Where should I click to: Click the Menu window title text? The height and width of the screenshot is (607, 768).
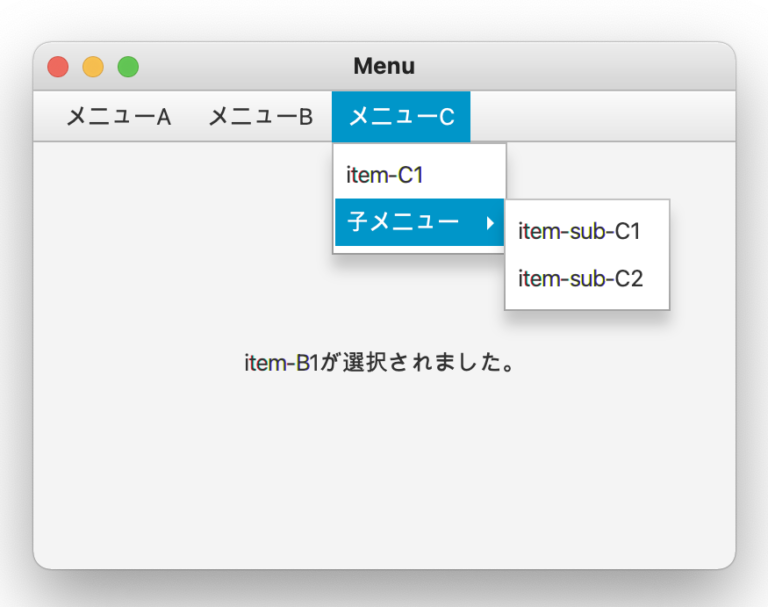click(384, 66)
